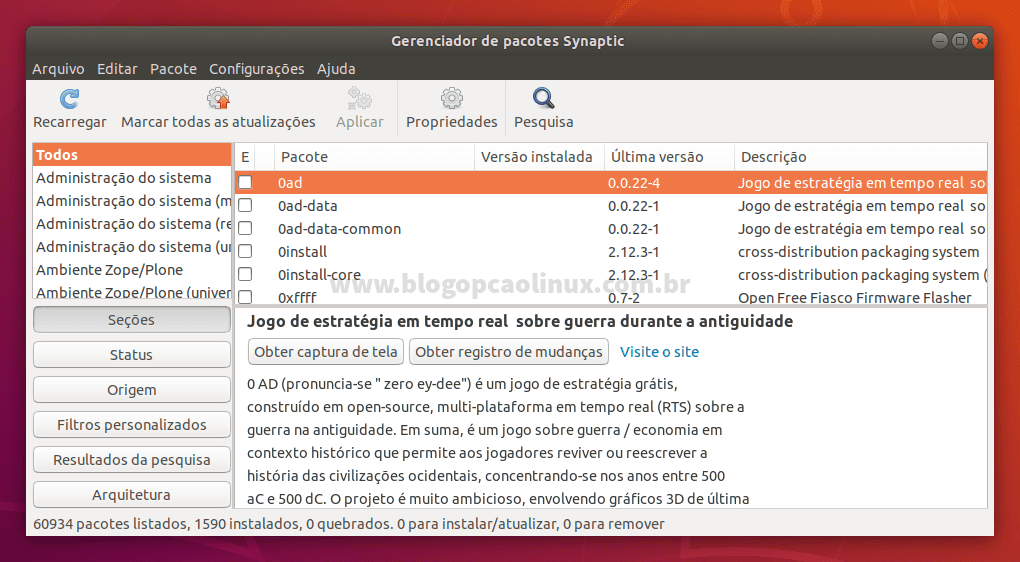Click Filtros personalizados button
Viewport: 1020px width, 562px height.
click(131, 425)
